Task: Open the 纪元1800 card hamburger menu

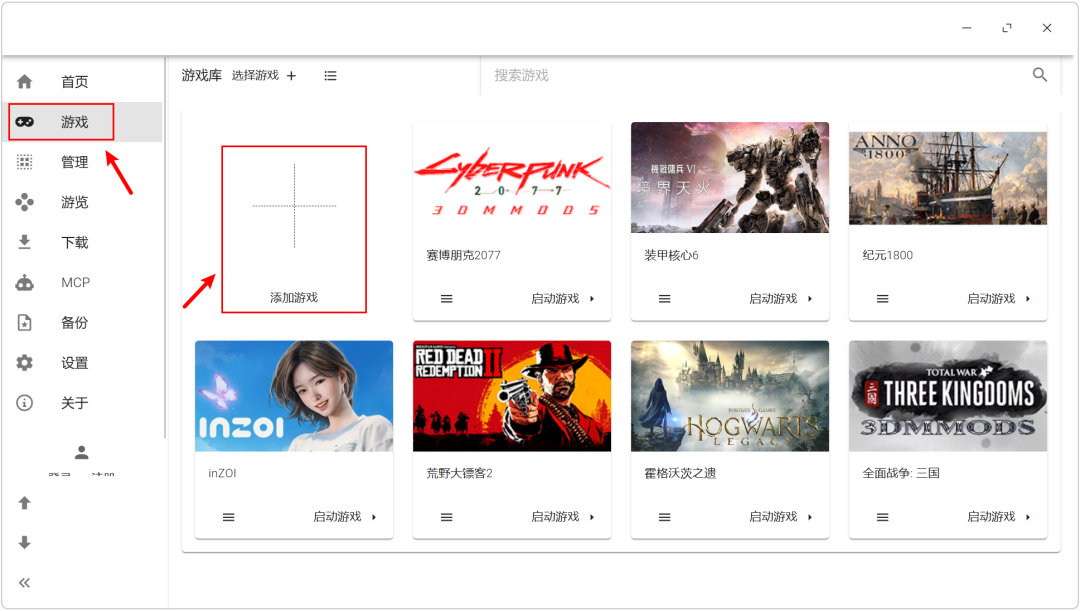Action: (x=883, y=299)
